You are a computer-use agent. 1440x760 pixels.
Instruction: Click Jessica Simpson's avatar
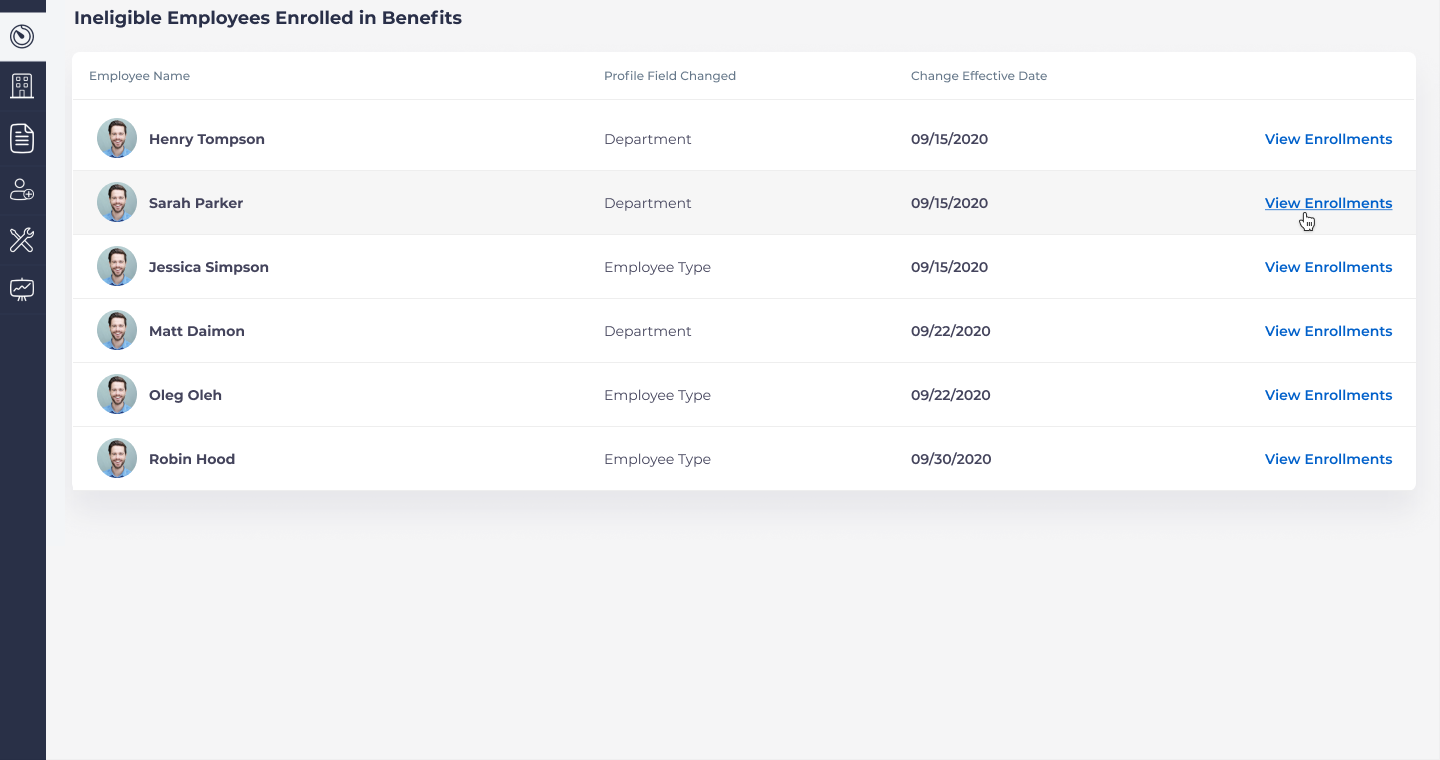117,267
